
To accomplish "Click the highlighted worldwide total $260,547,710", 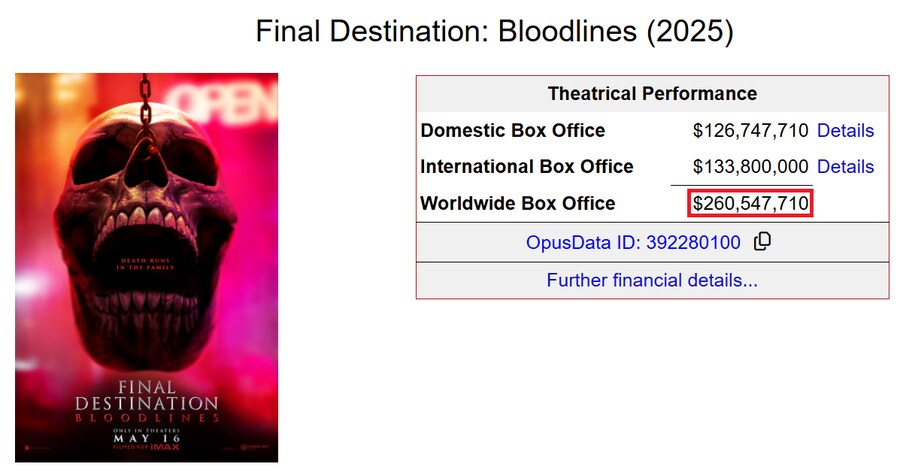I will [750, 203].
